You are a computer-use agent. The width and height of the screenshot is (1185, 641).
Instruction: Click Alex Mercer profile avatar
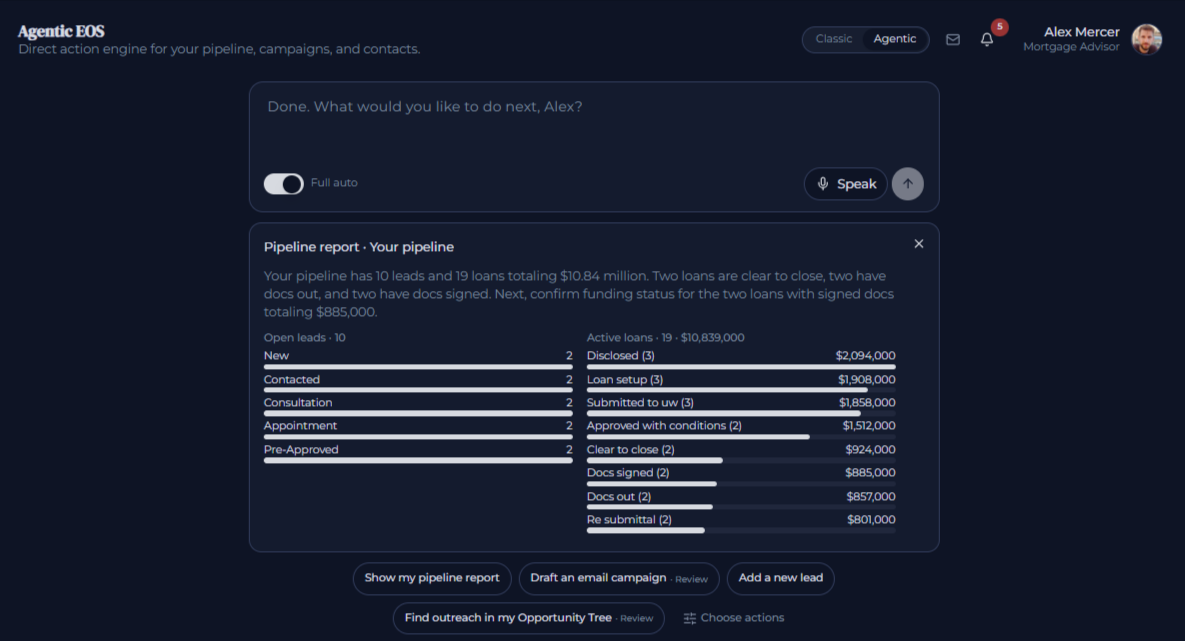[x=1146, y=39]
